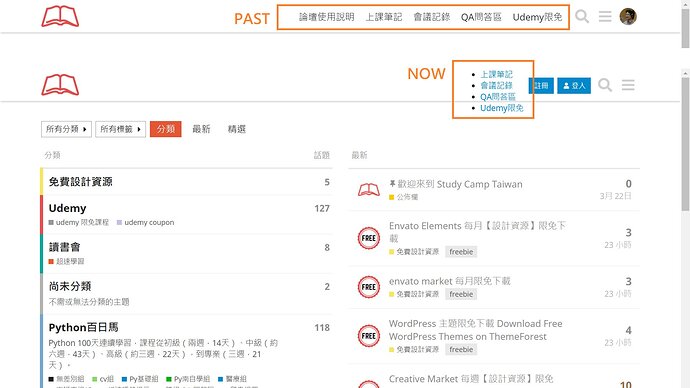Open hamburger menu in NOW header
The image size is (690, 388).
(628, 85)
